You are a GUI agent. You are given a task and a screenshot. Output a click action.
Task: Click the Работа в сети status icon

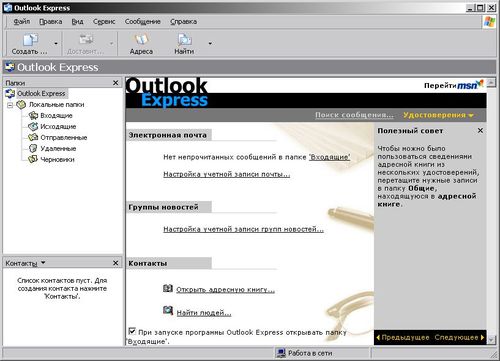[281, 353]
